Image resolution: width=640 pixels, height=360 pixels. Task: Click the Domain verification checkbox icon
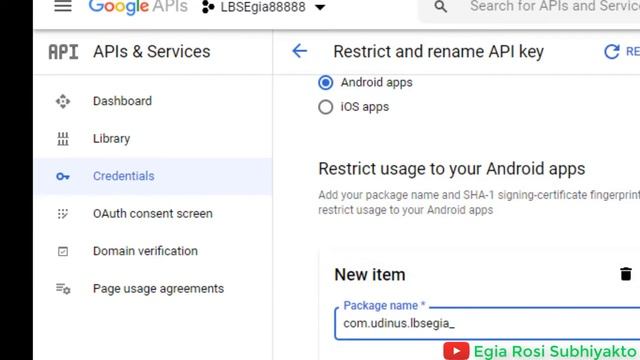63,251
